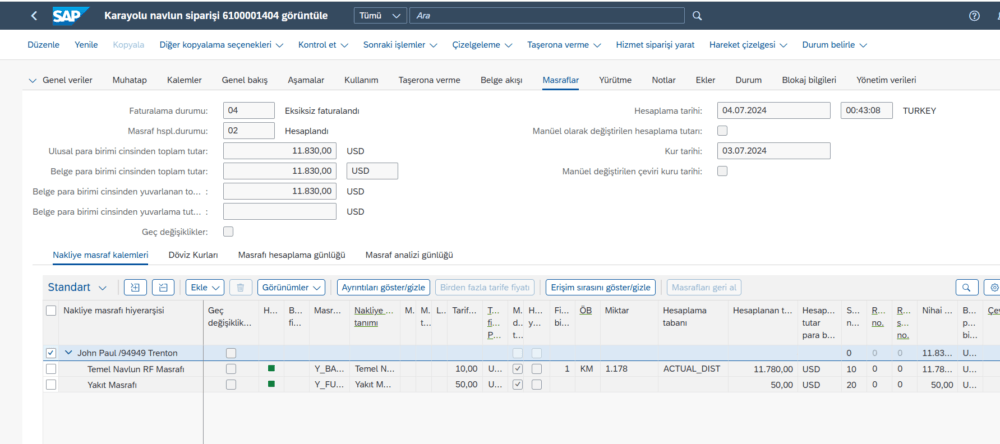This screenshot has height=444, width=1000.
Task: Open the Tümü search scope dropdown
Action: [x=380, y=15]
